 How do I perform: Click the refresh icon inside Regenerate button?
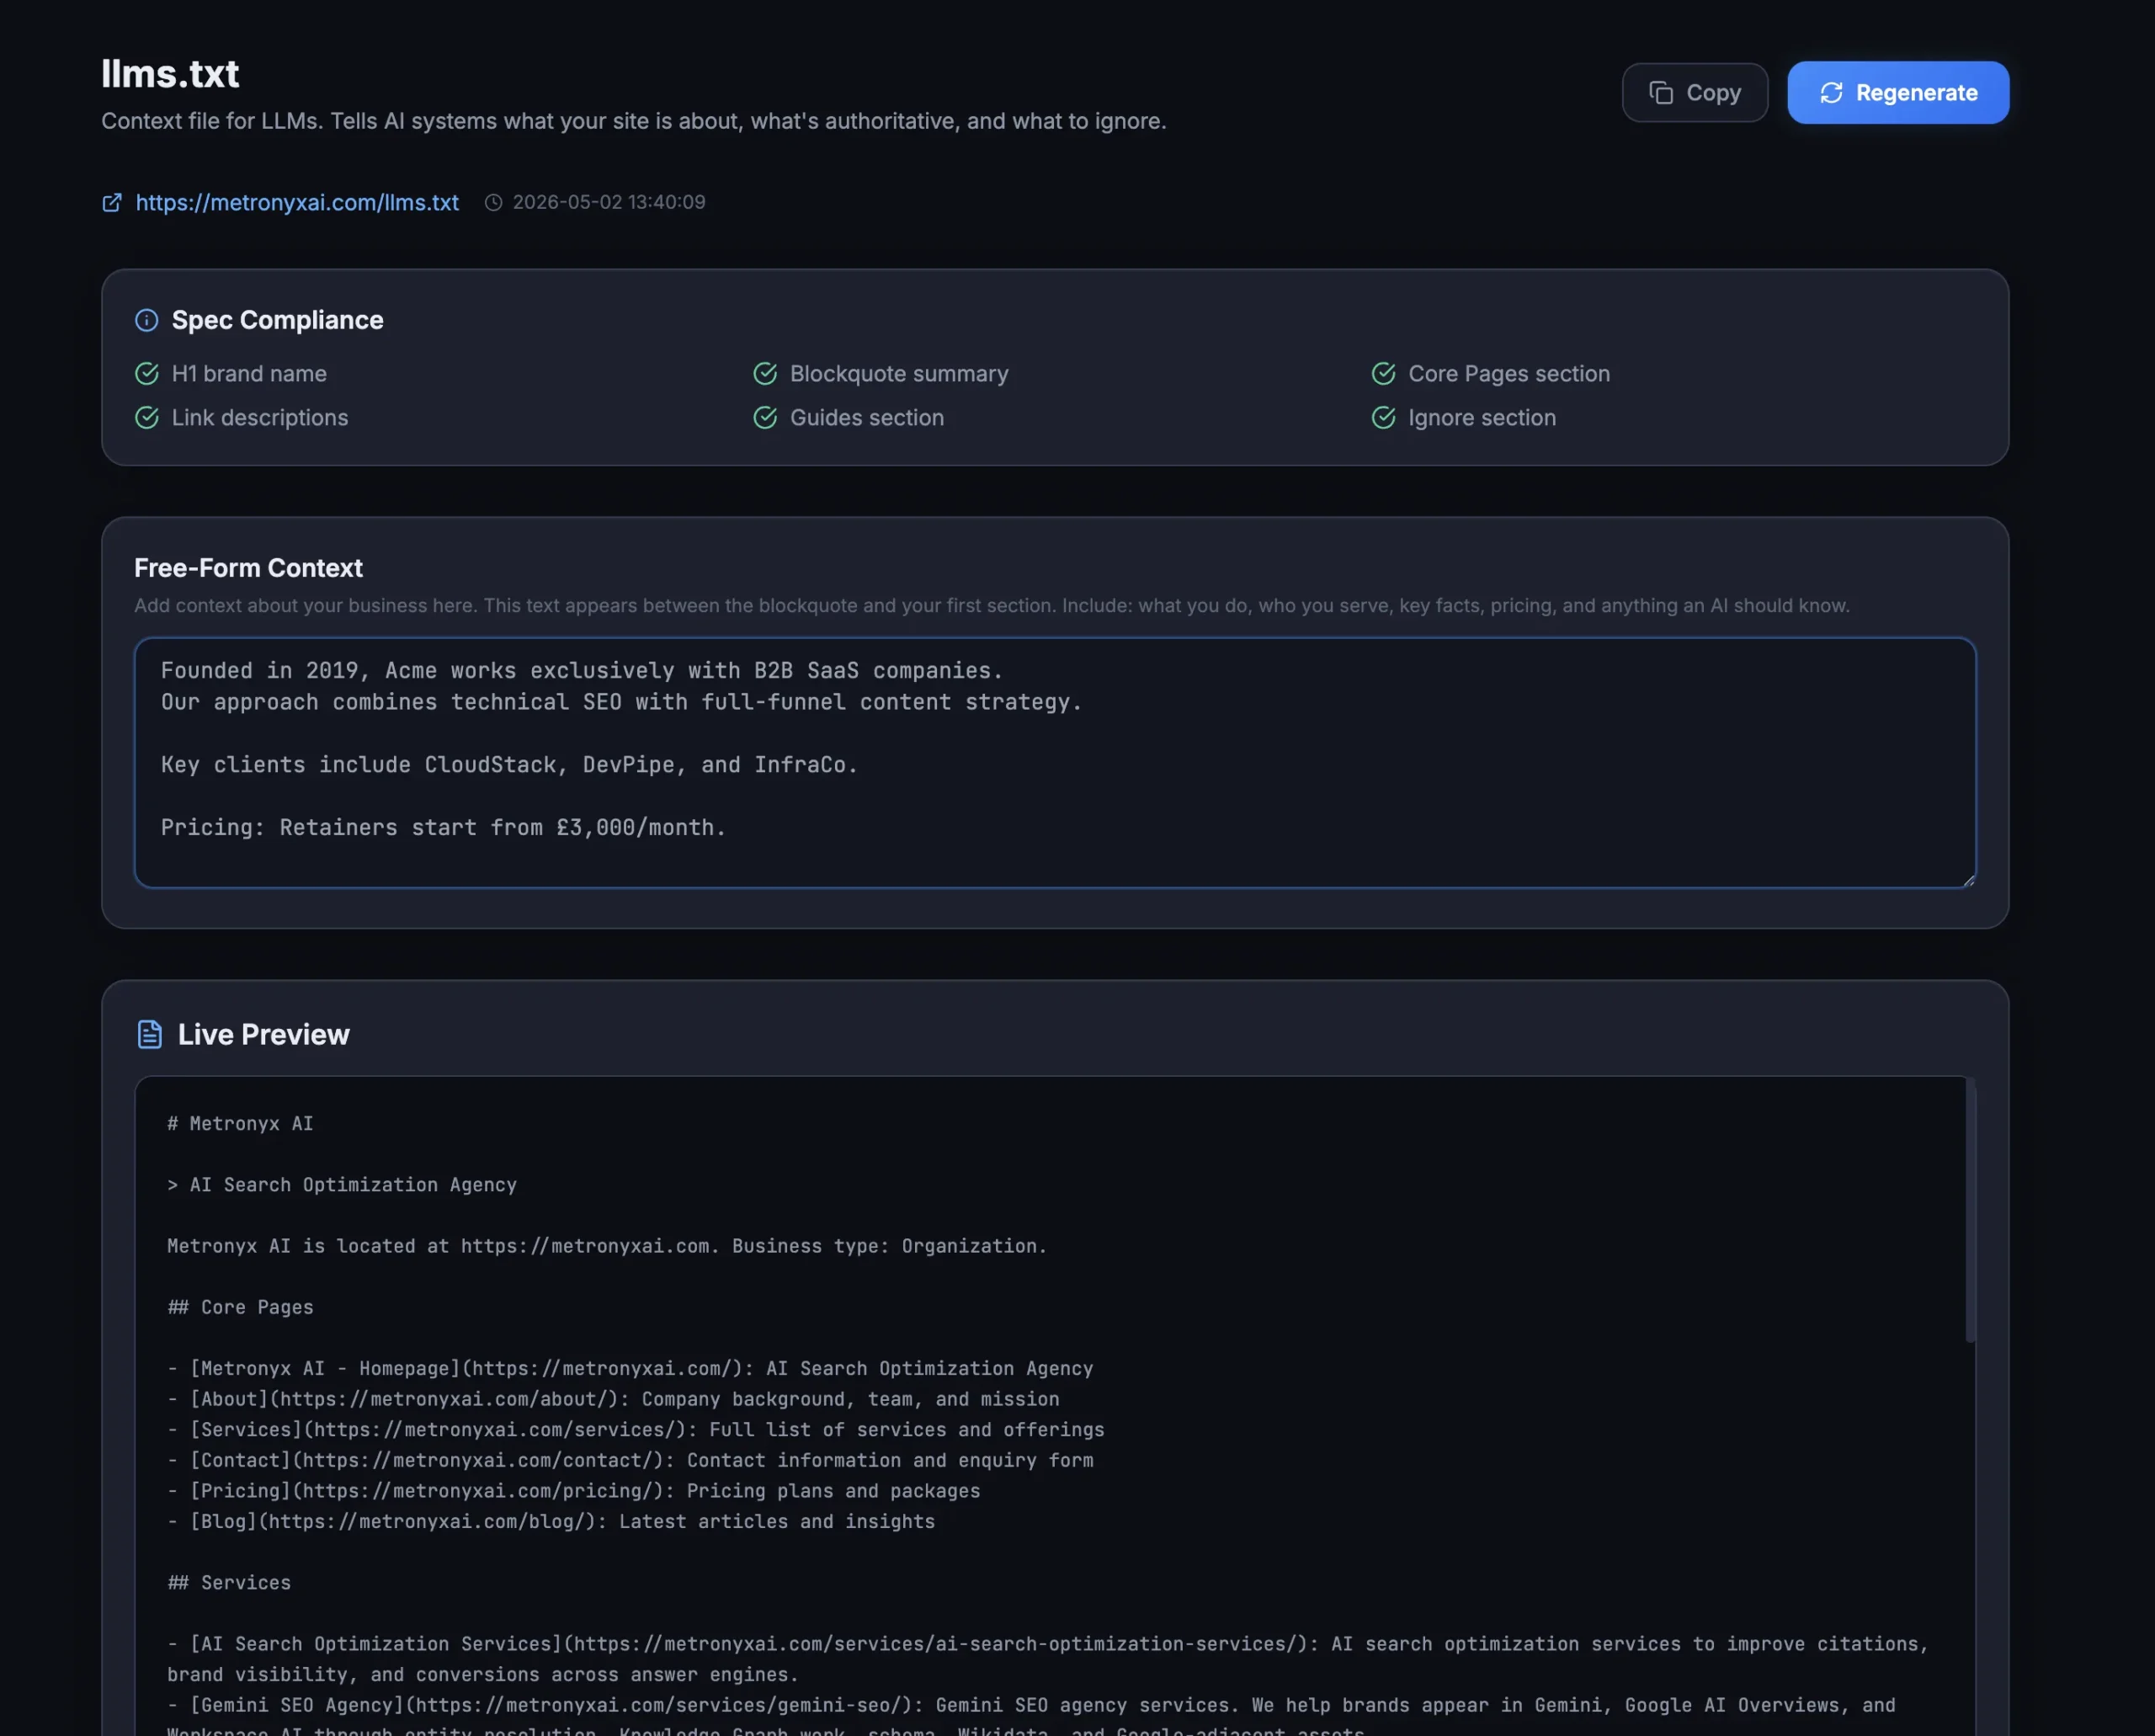(1831, 93)
